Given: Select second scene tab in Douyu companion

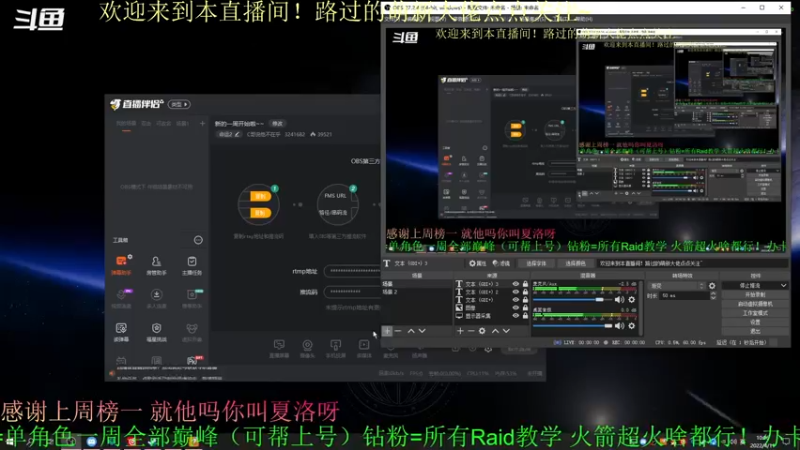Looking at the screenshot, I should pos(146,123).
